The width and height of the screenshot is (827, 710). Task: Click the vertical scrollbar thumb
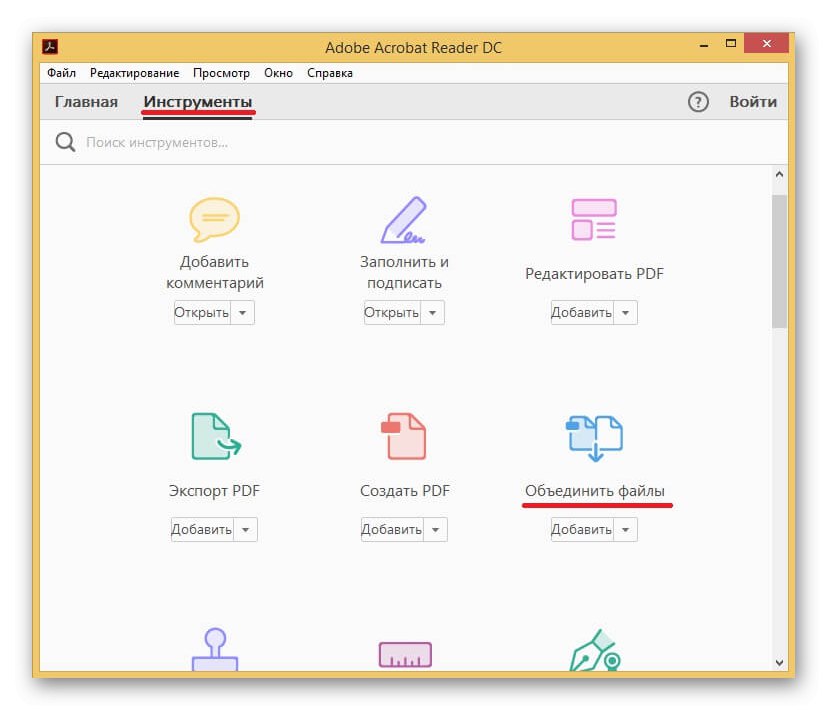pyautogui.click(x=780, y=261)
